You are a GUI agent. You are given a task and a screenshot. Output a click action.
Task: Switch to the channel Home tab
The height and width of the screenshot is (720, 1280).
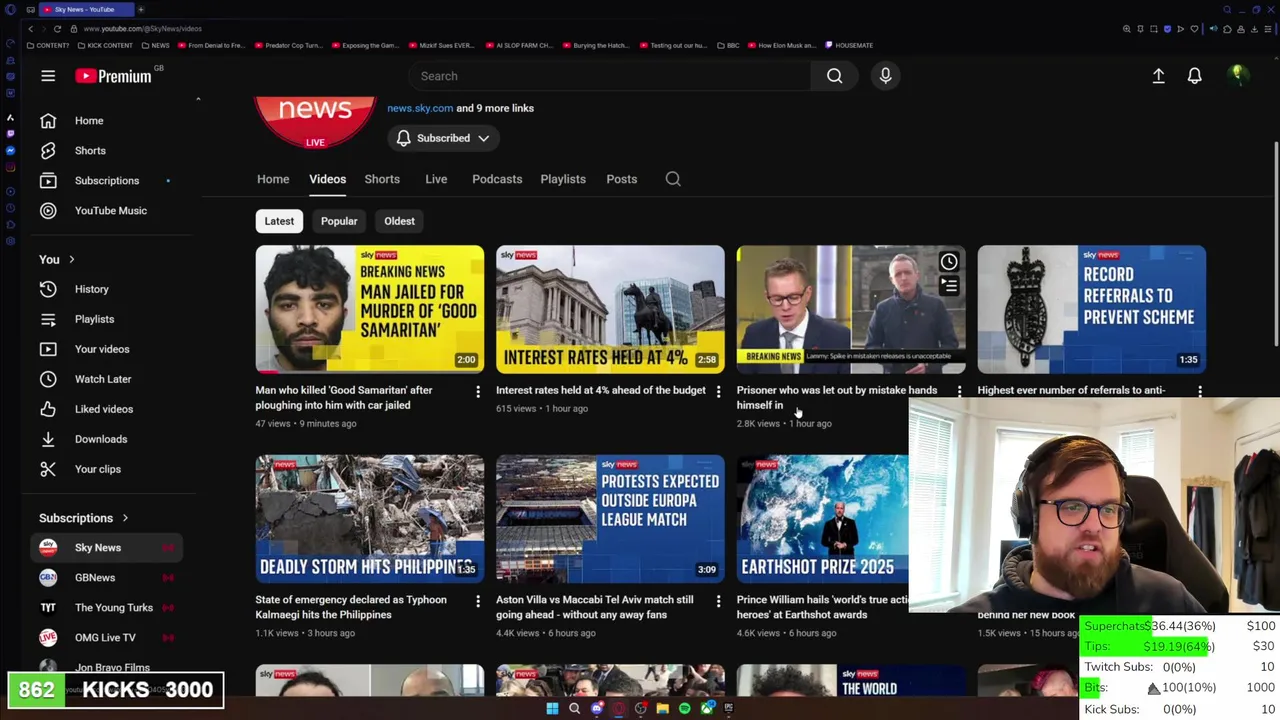tap(273, 179)
